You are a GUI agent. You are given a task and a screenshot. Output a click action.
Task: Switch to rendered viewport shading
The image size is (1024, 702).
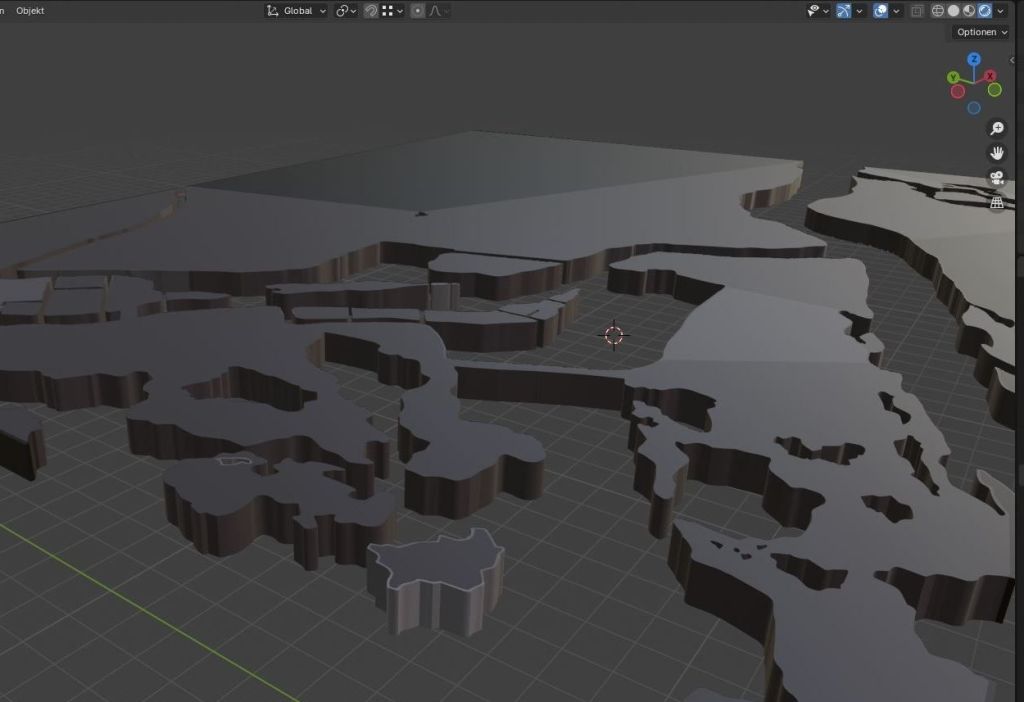pyautogui.click(x=984, y=10)
